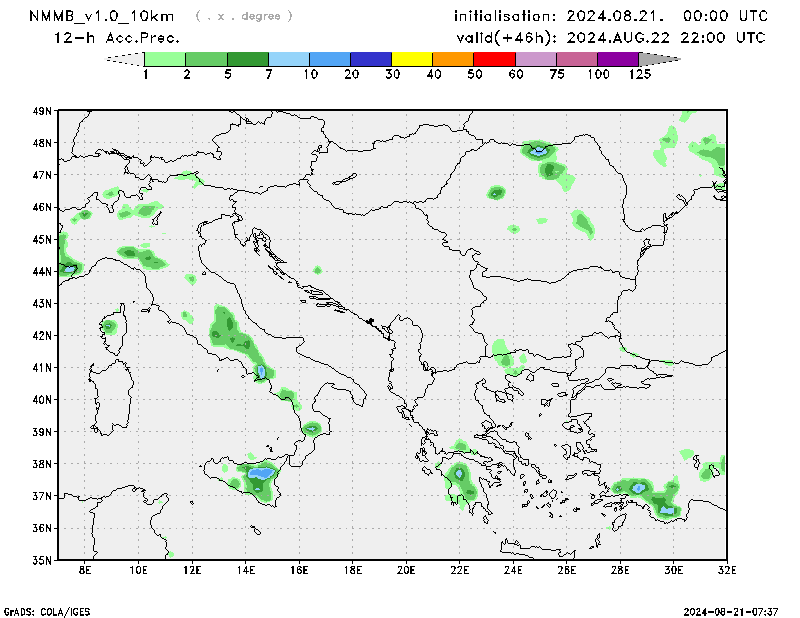Image resolution: width=800 pixels, height=618 pixels.
Task: Click the 32E longitude axis label
Action: click(x=727, y=570)
